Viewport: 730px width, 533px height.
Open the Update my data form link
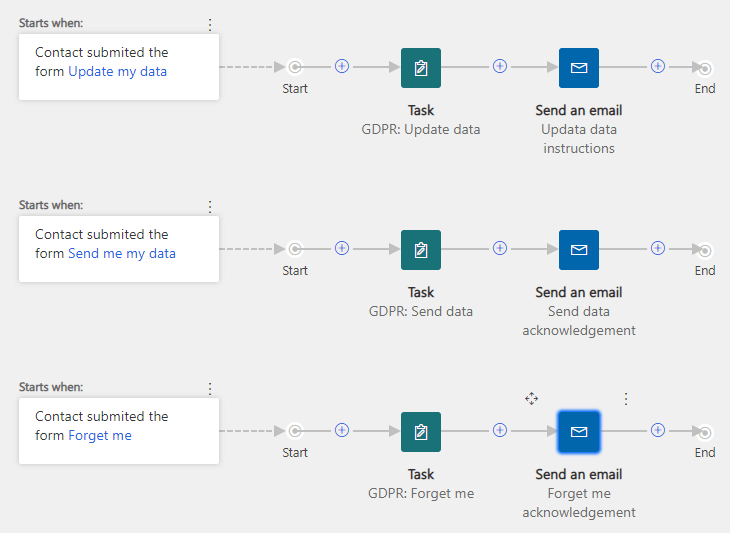tap(118, 71)
